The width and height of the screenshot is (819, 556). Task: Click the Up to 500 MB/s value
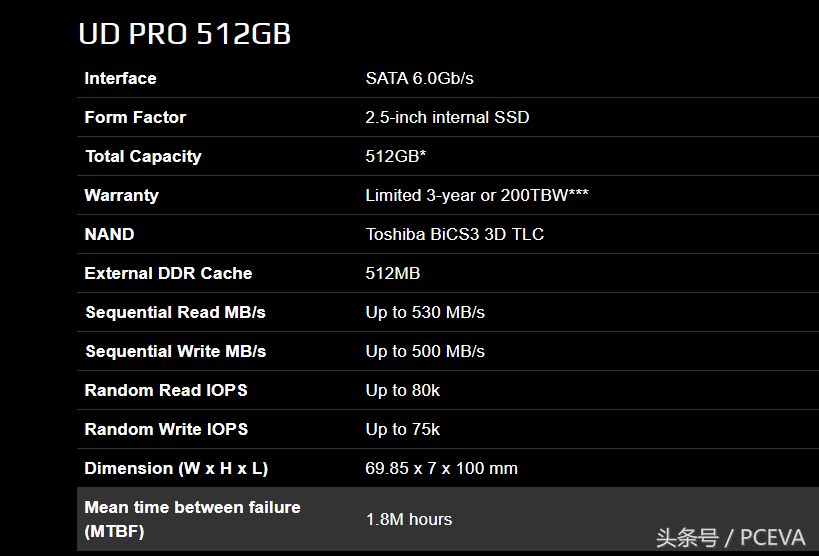click(425, 351)
